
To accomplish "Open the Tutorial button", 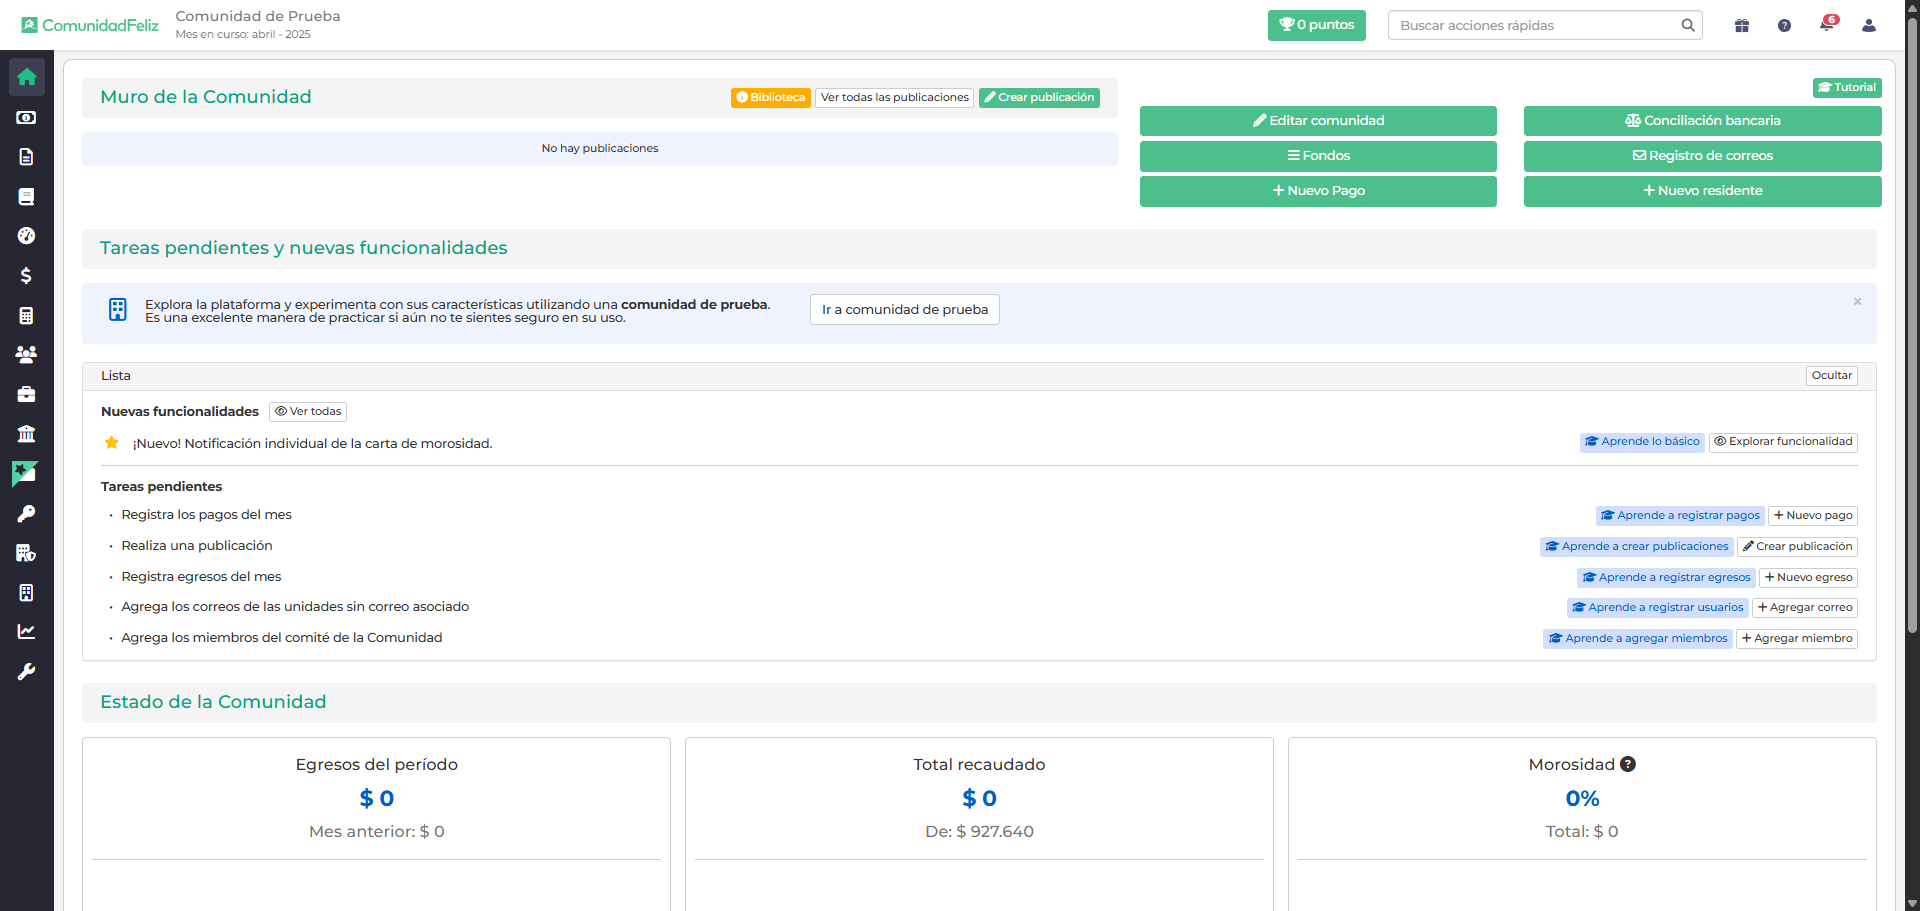I will click(x=1847, y=88).
